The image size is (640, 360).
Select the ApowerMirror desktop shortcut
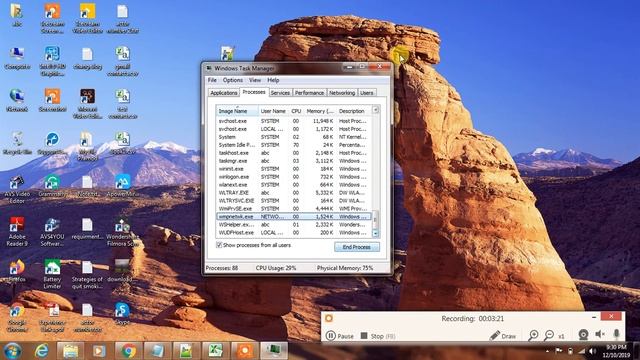[122, 186]
